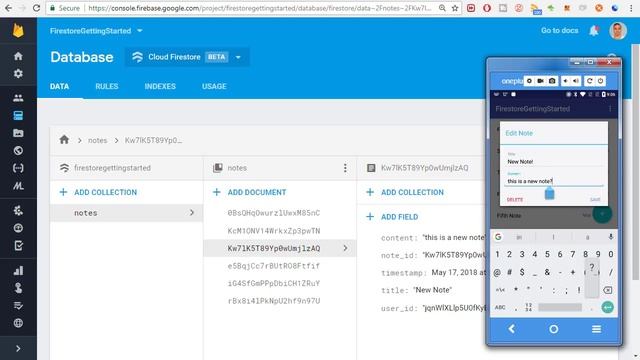This screenshot has width=640, height=360.
Task: Click home icon in Firestore breadcrumb
Action: pos(64,140)
